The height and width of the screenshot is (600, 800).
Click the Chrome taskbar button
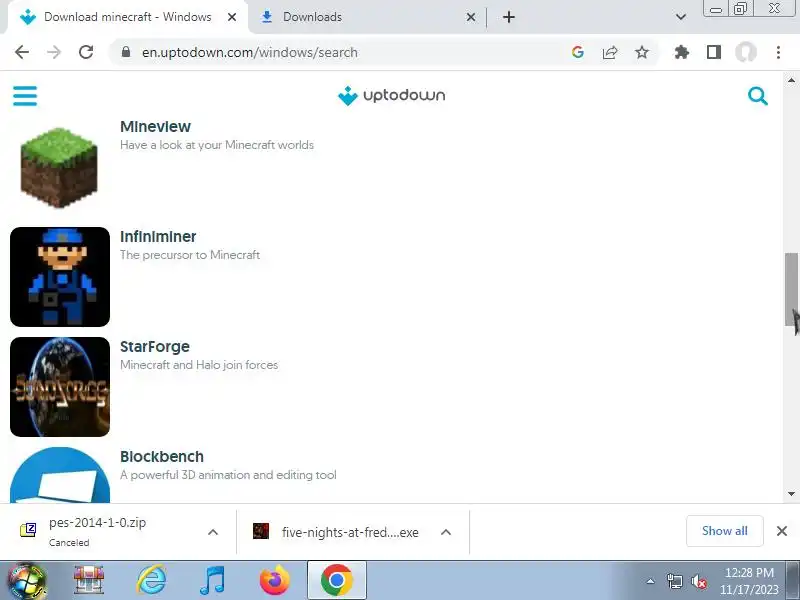point(337,581)
